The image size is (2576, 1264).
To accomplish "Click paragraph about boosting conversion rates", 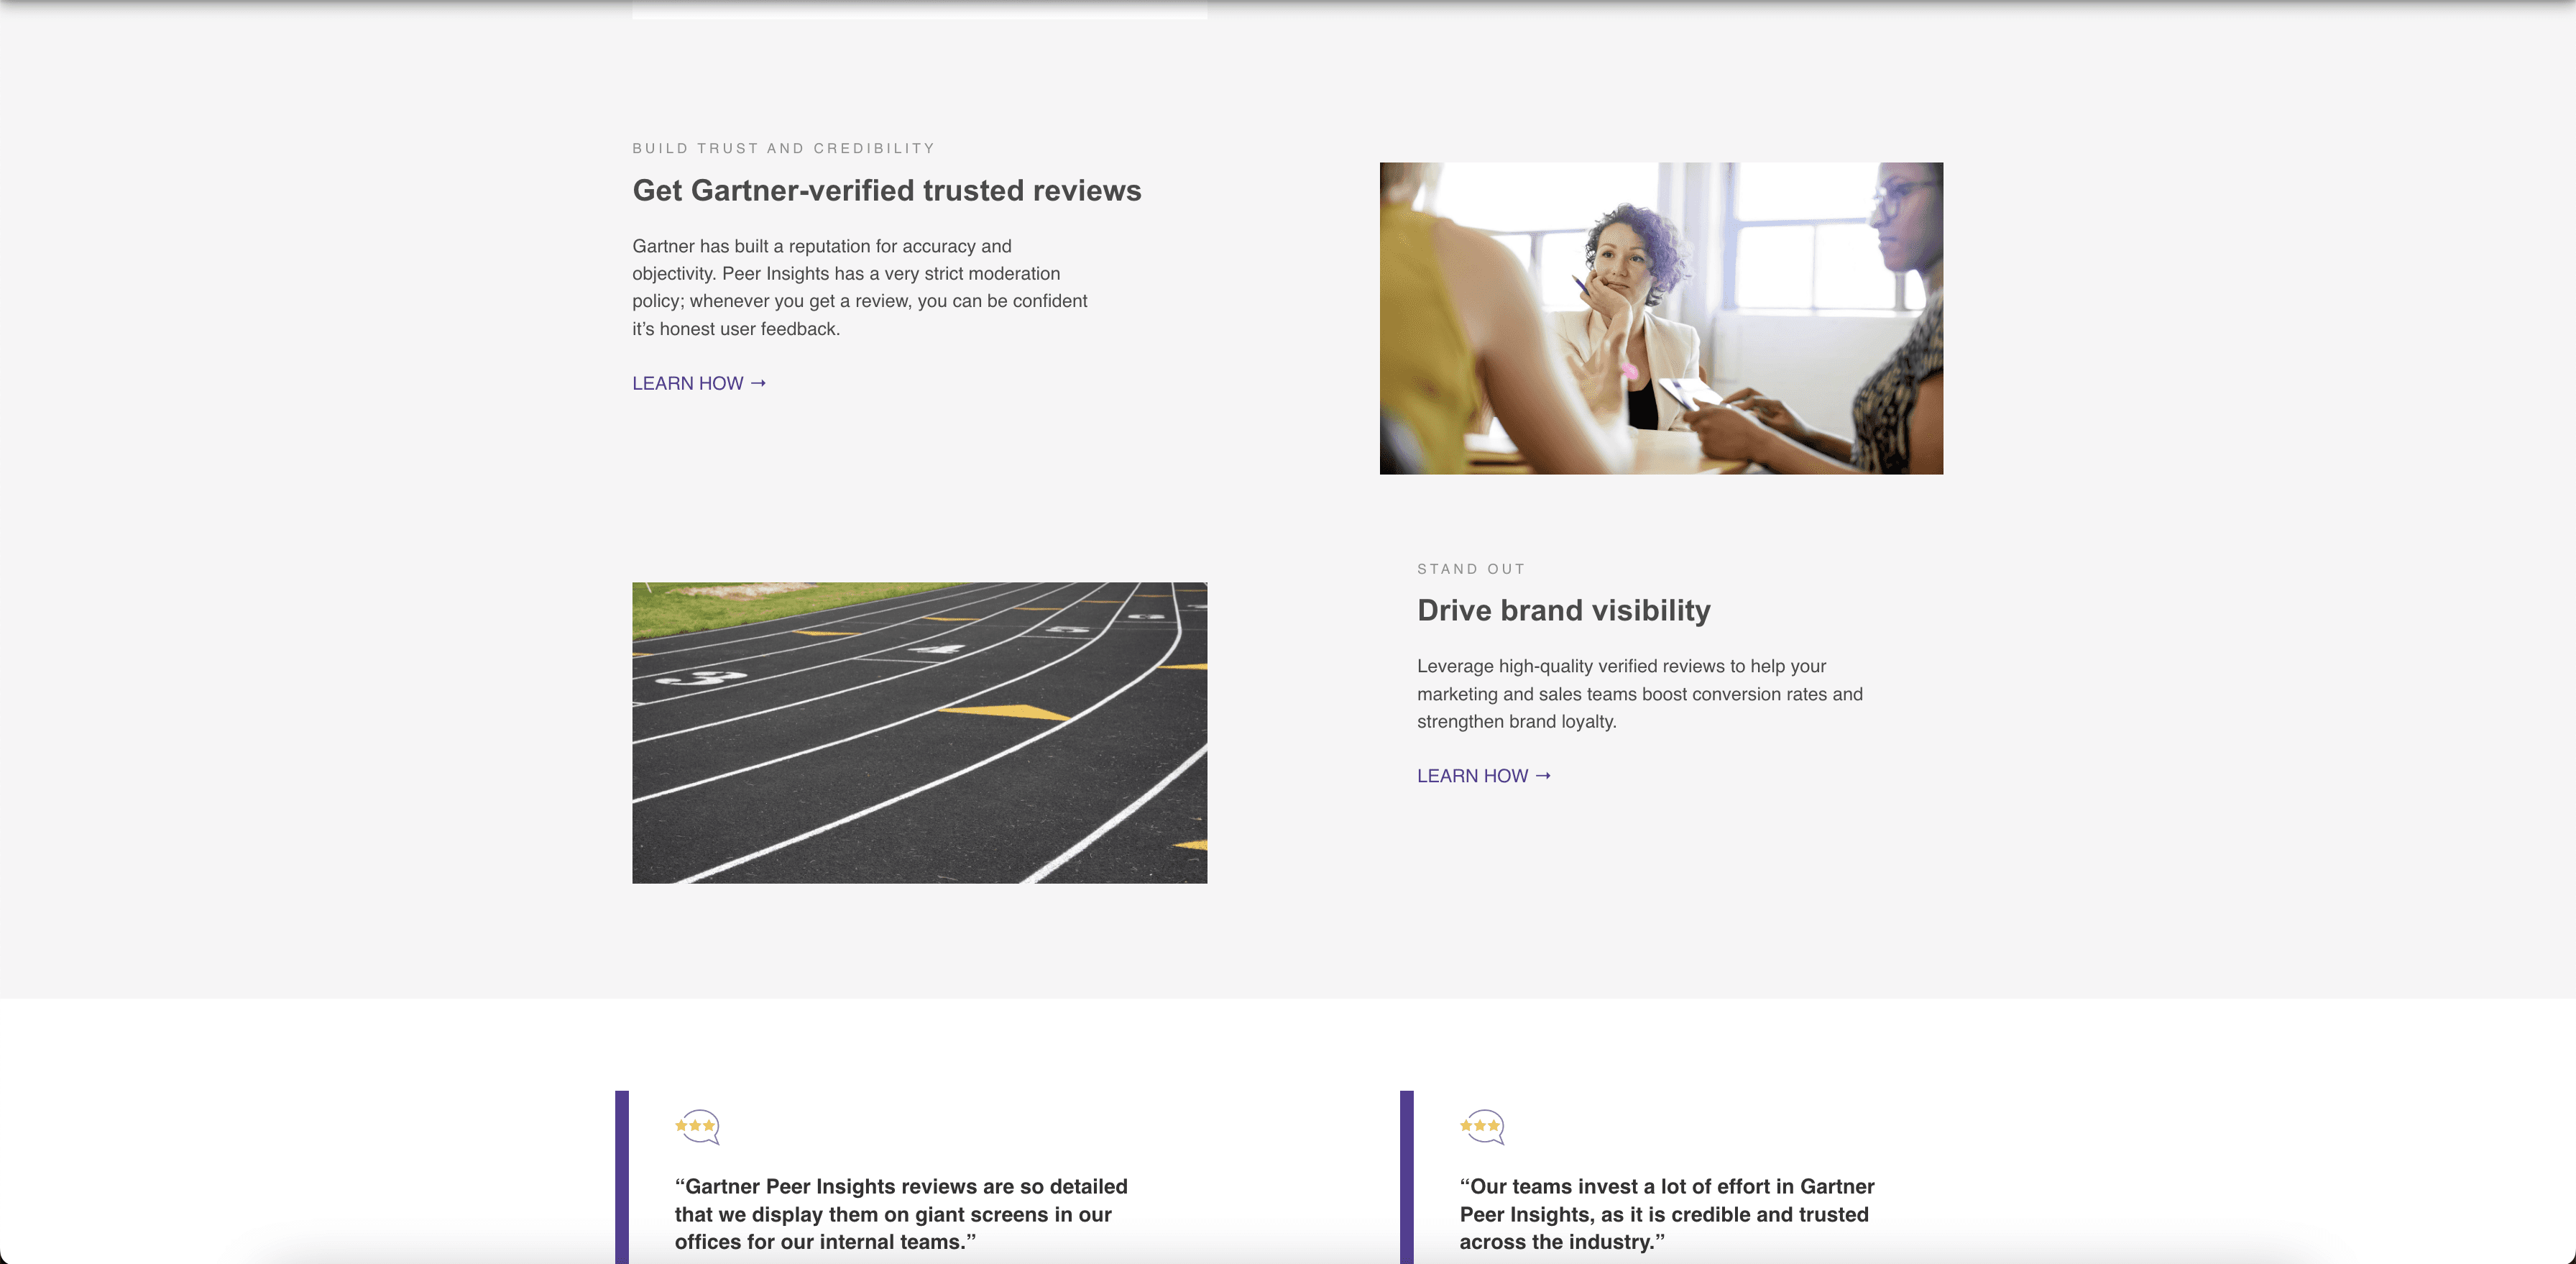I will (x=1639, y=693).
